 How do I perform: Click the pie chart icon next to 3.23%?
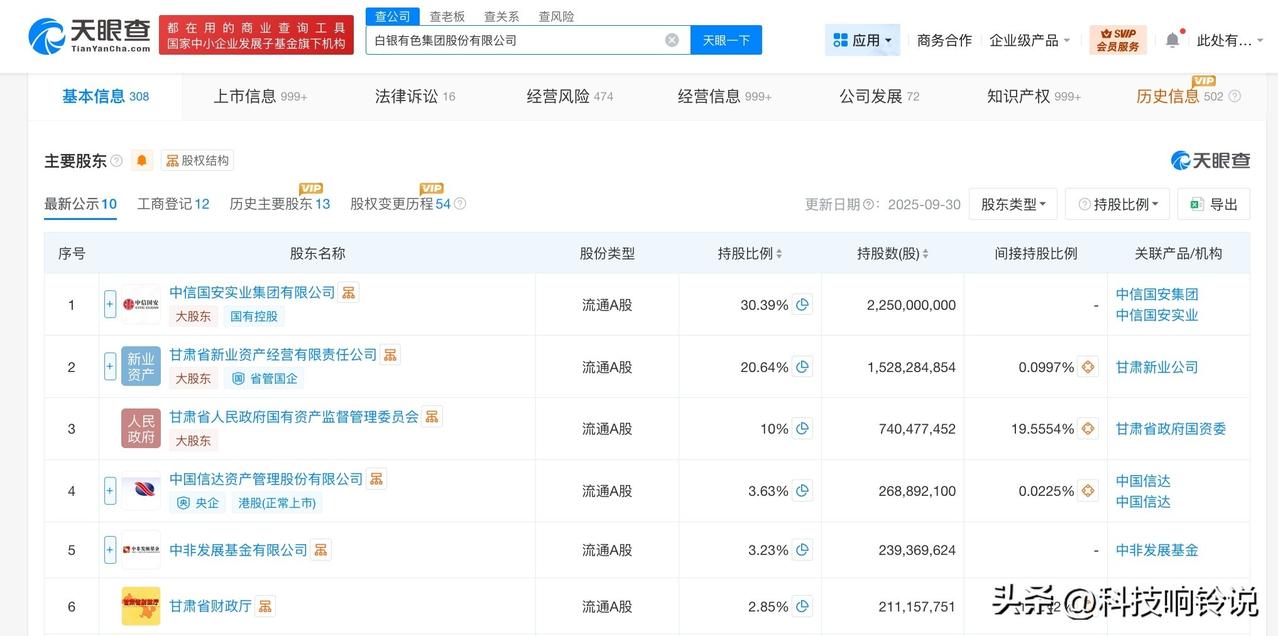pyautogui.click(x=802, y=549)
